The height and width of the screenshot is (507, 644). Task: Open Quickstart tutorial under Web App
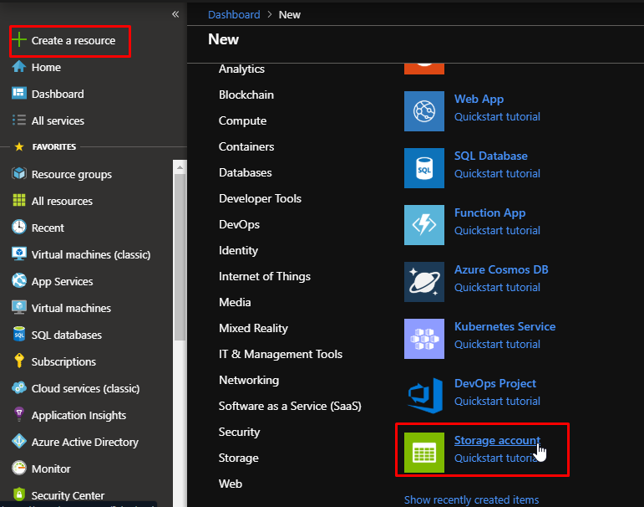pos(497,117)
